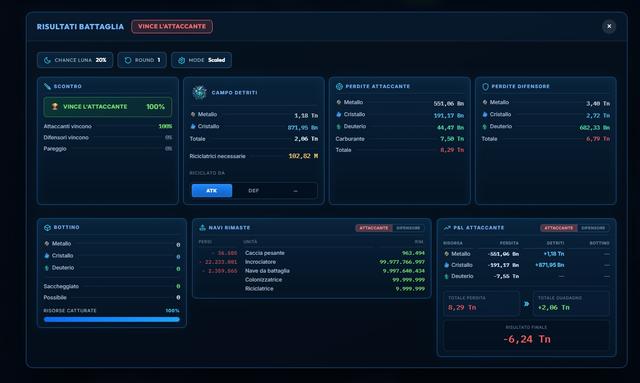
Task: Click the Risultati Battaglia title
Action: pos(80,27)
